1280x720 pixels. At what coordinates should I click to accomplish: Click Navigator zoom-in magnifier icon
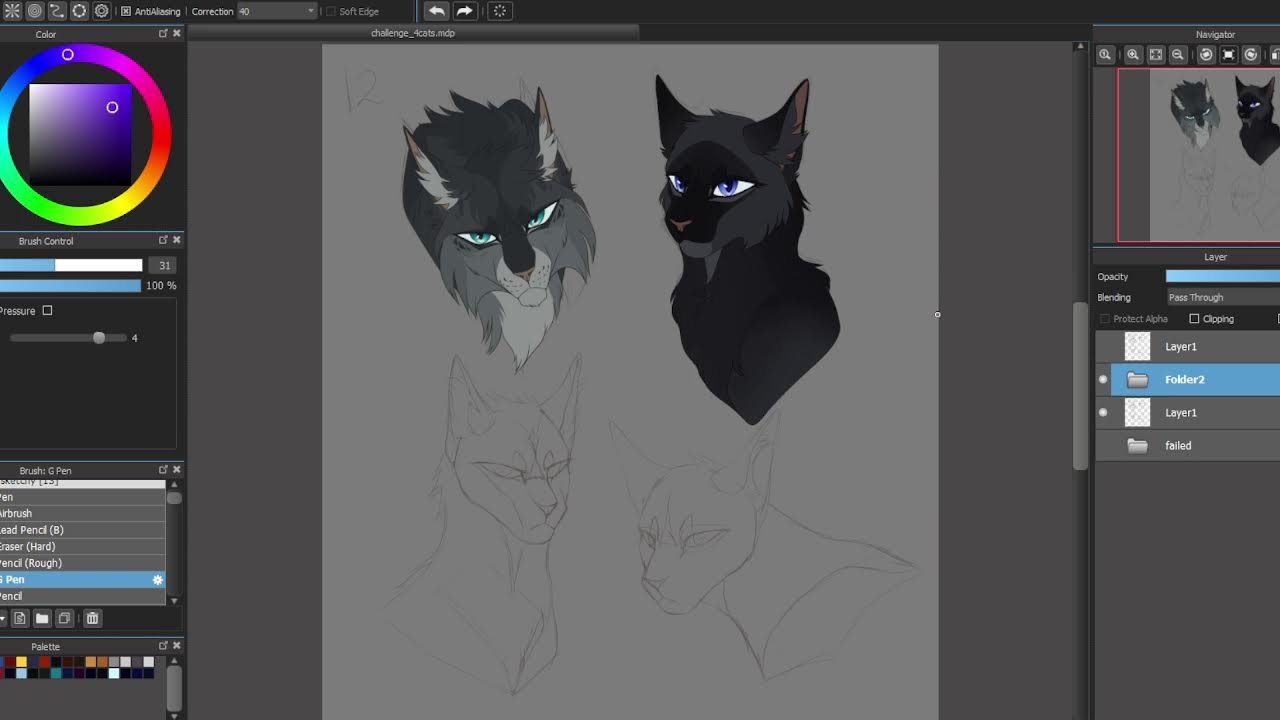click(x=1133, y=55)
